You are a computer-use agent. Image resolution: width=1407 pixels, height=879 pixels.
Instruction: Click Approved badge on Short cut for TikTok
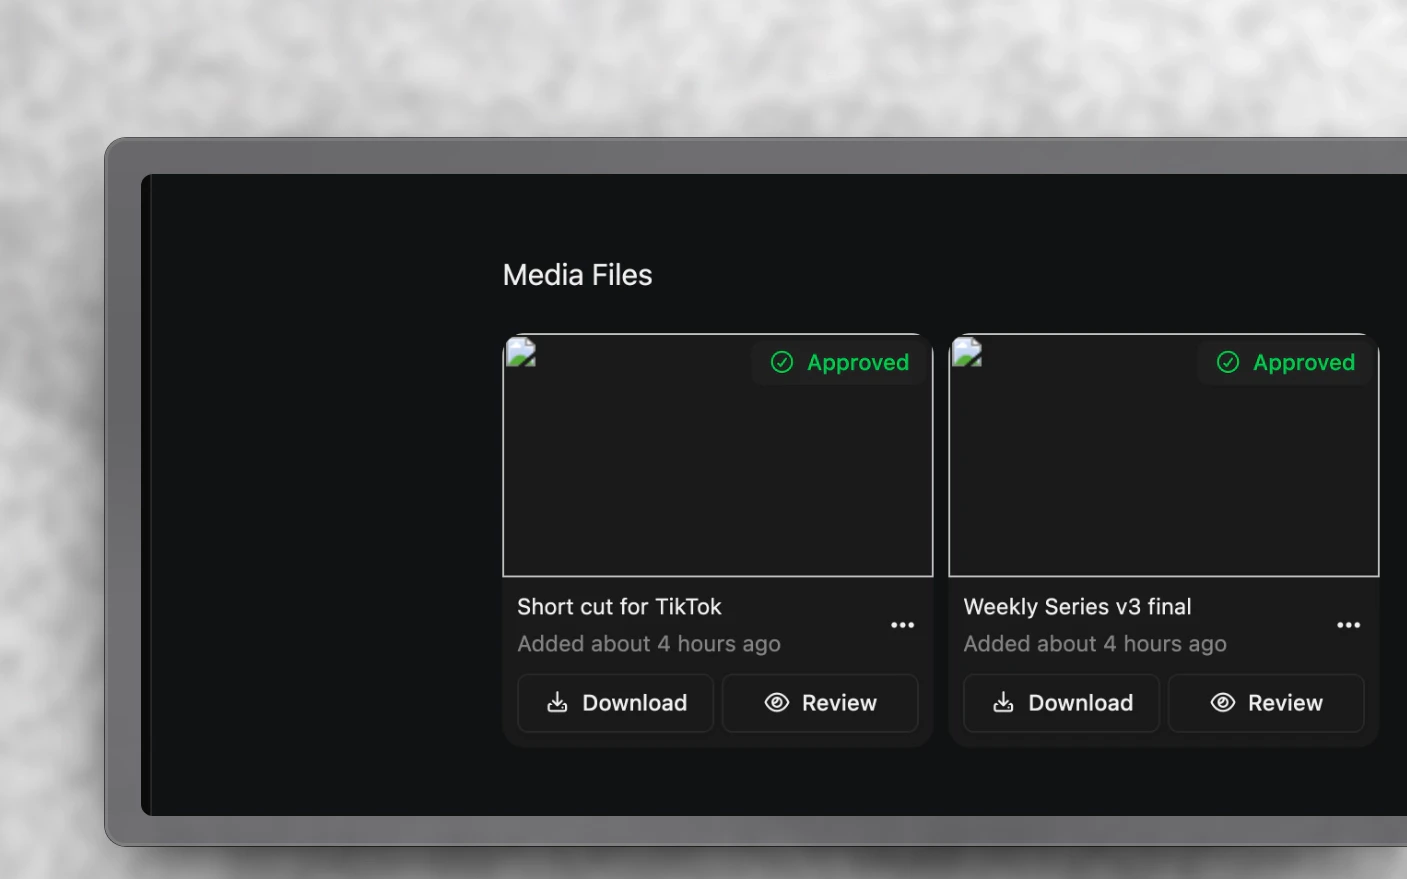coord(840,362)
